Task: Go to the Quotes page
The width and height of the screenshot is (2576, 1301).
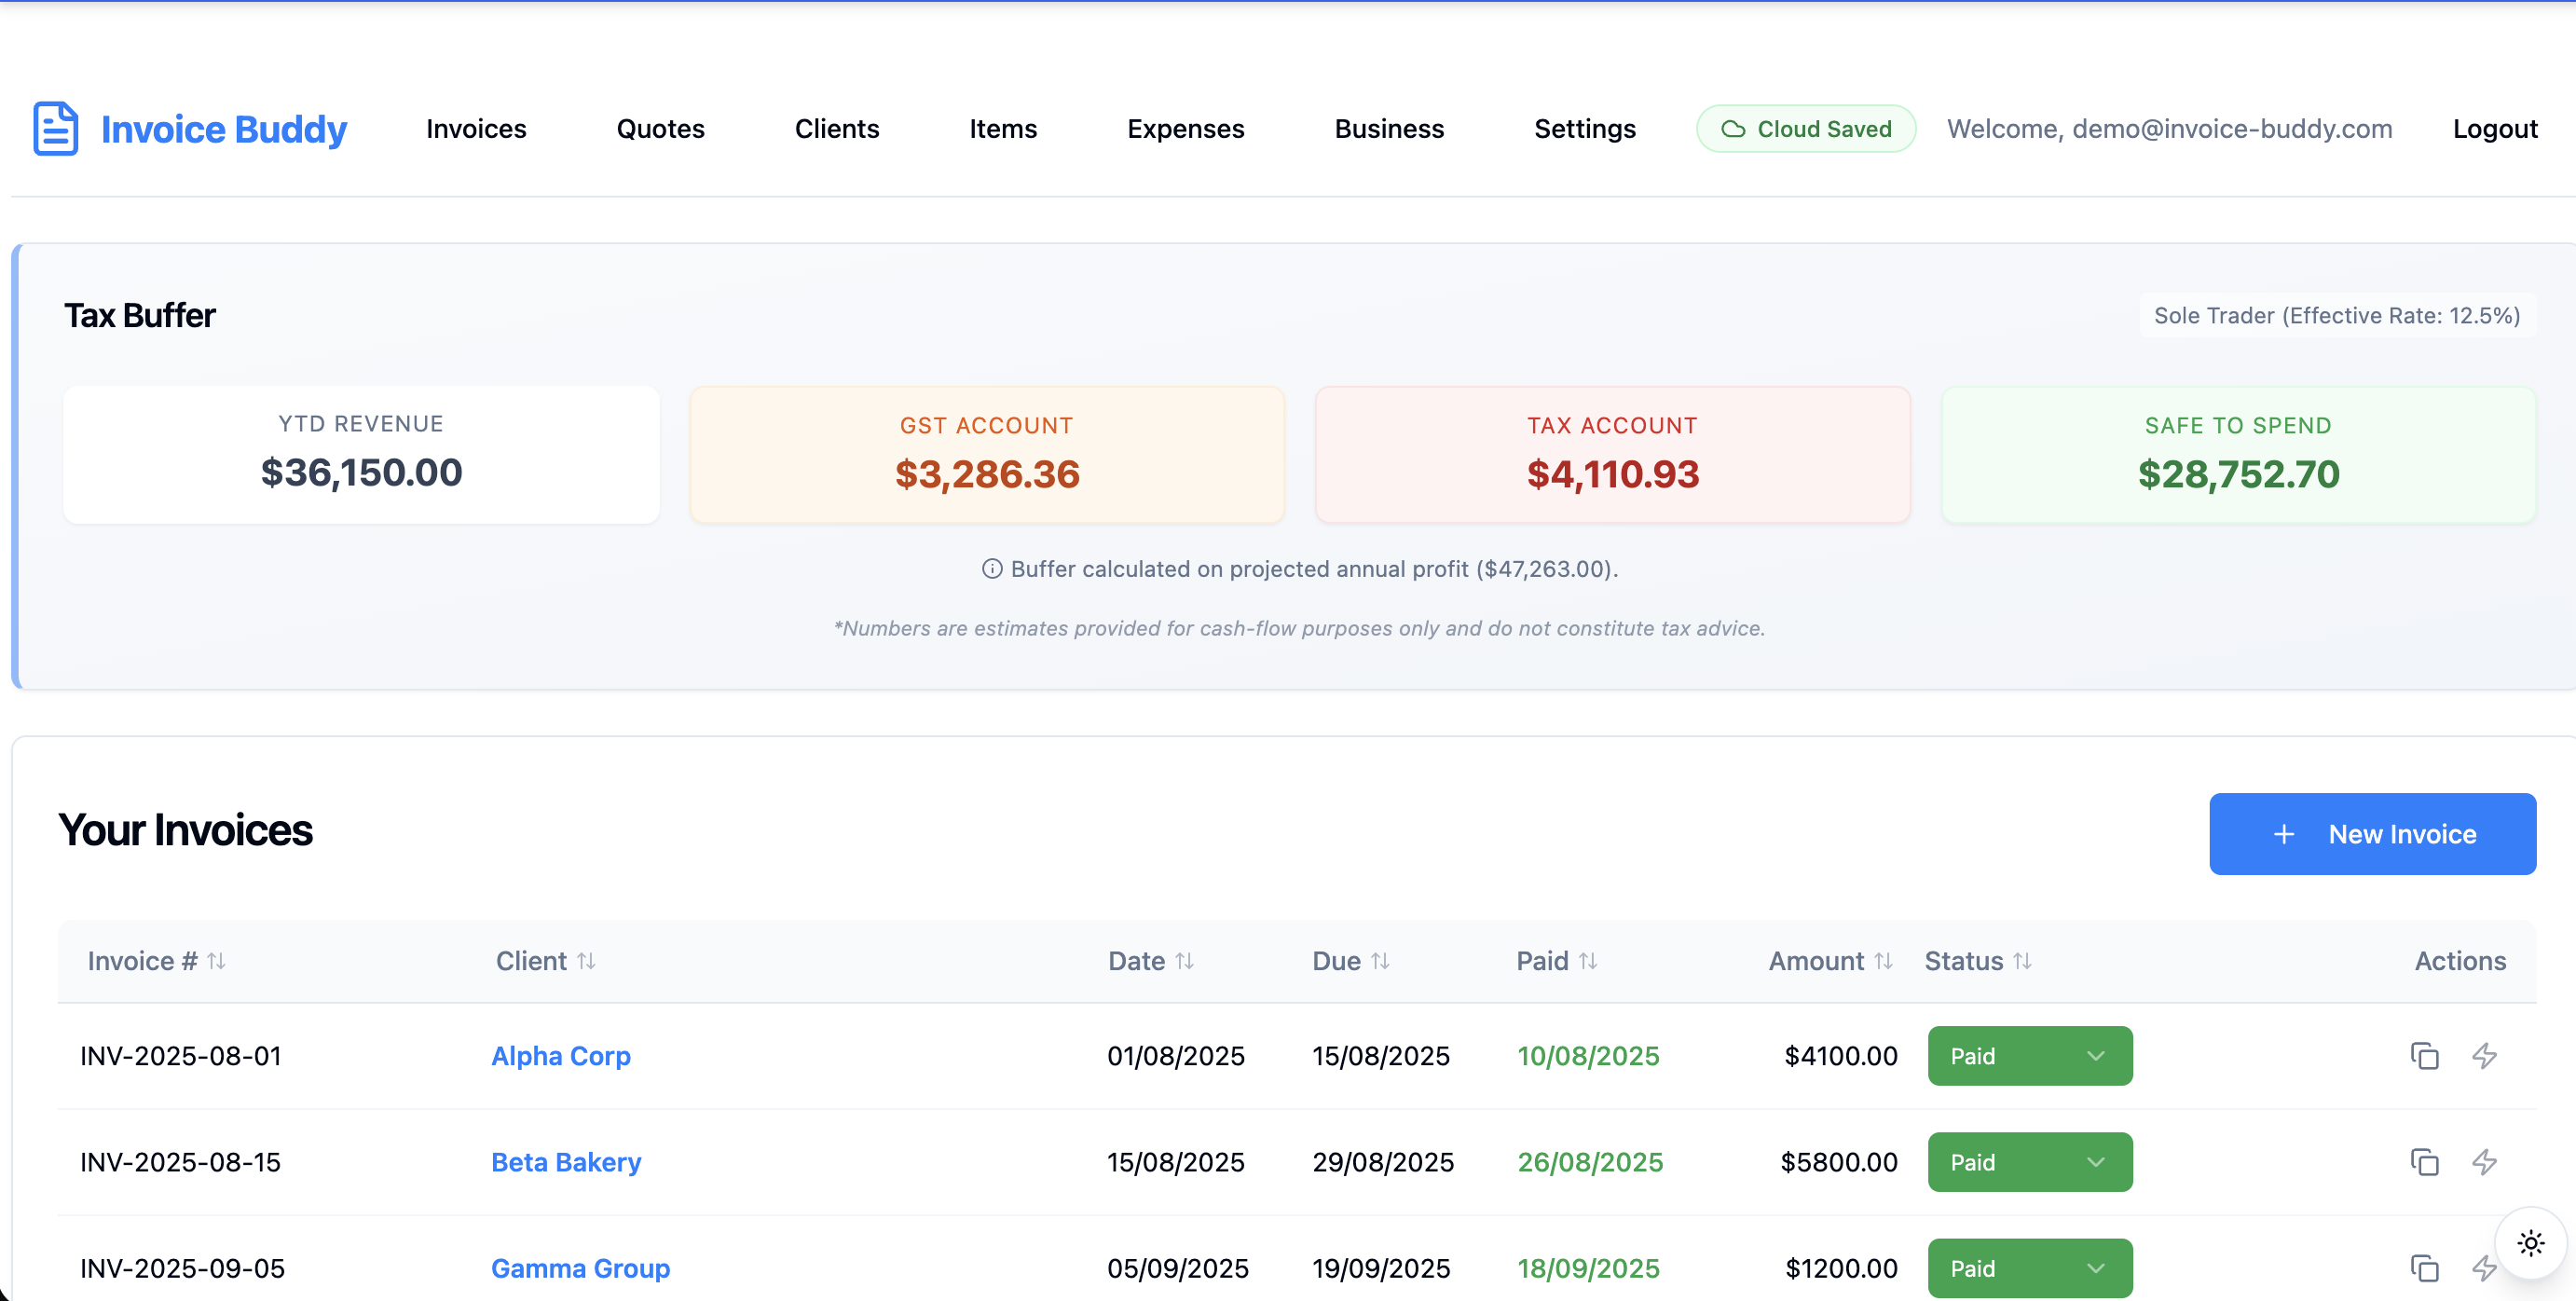Action: coord(660,129)
